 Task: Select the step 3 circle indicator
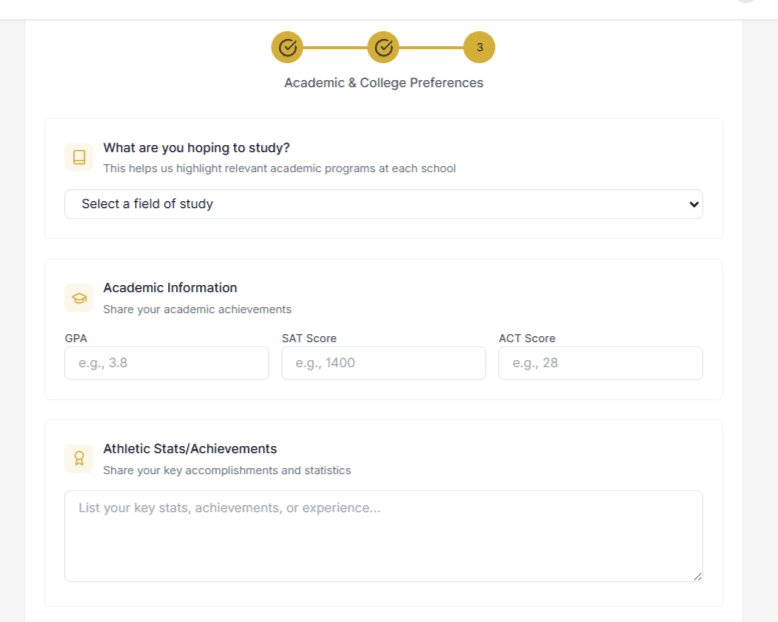coord(479,47)
